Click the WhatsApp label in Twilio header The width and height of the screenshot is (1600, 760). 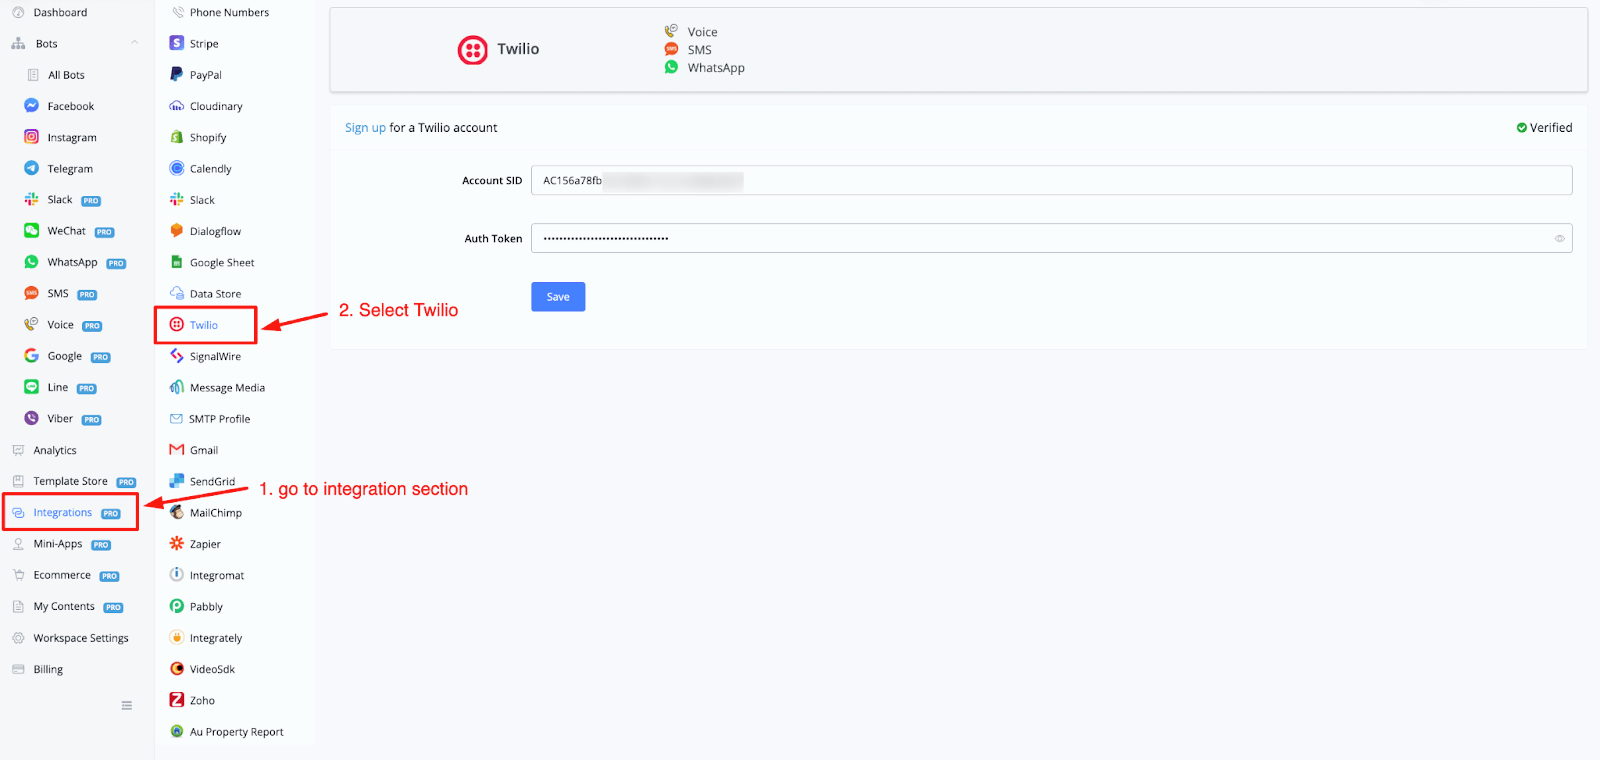click(x=716, y=68)
